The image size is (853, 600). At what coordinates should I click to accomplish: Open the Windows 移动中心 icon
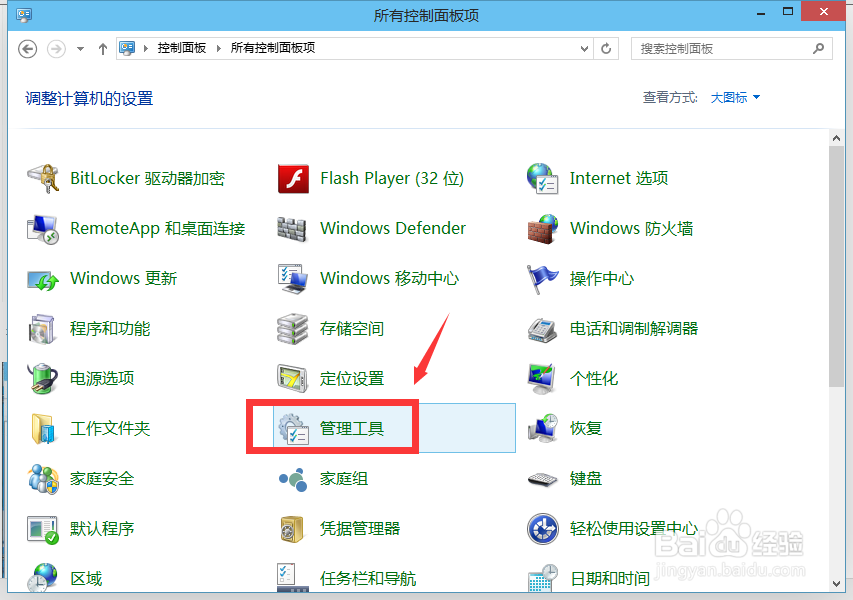[x=293, y=279]
